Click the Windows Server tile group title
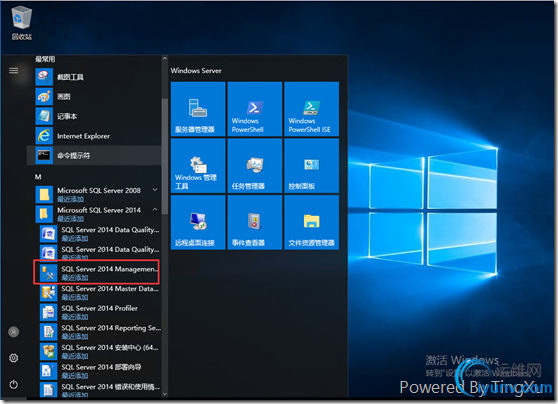 coord(196,70)
